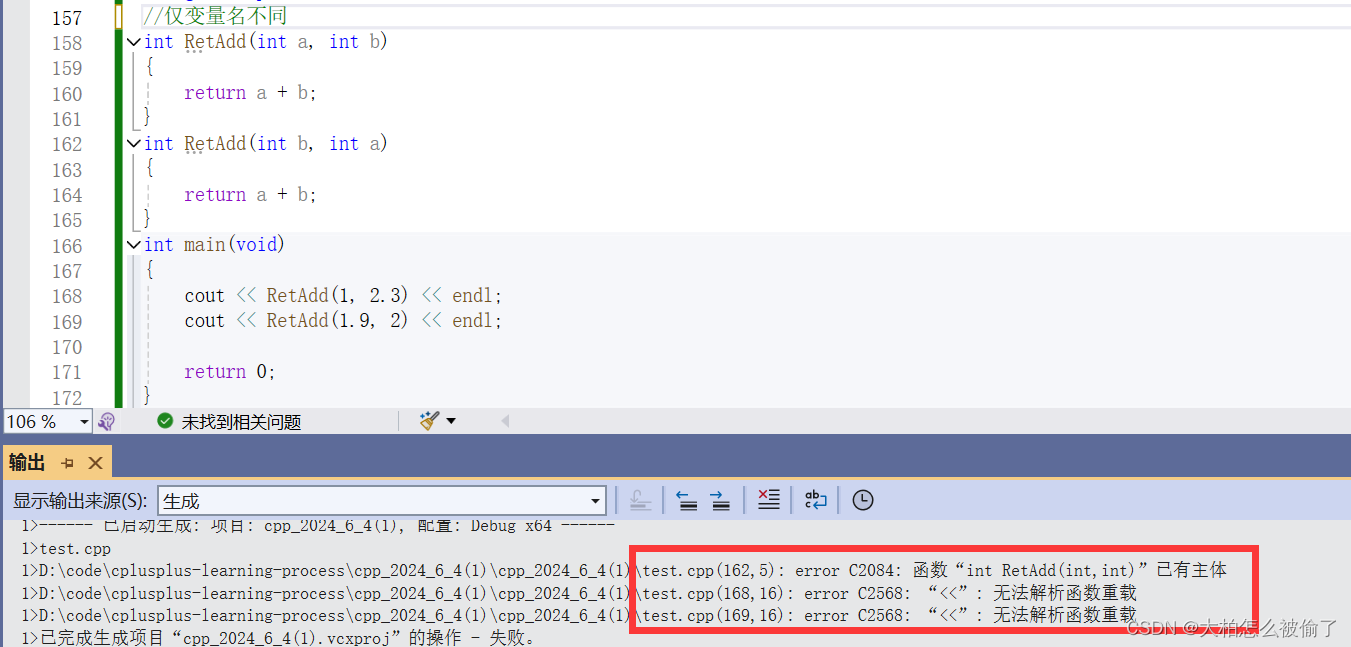Viewport: 1351px width, 647px height.
Task: Click the 已完成生成项目 build failed line
Action: (x=278, y=638)
